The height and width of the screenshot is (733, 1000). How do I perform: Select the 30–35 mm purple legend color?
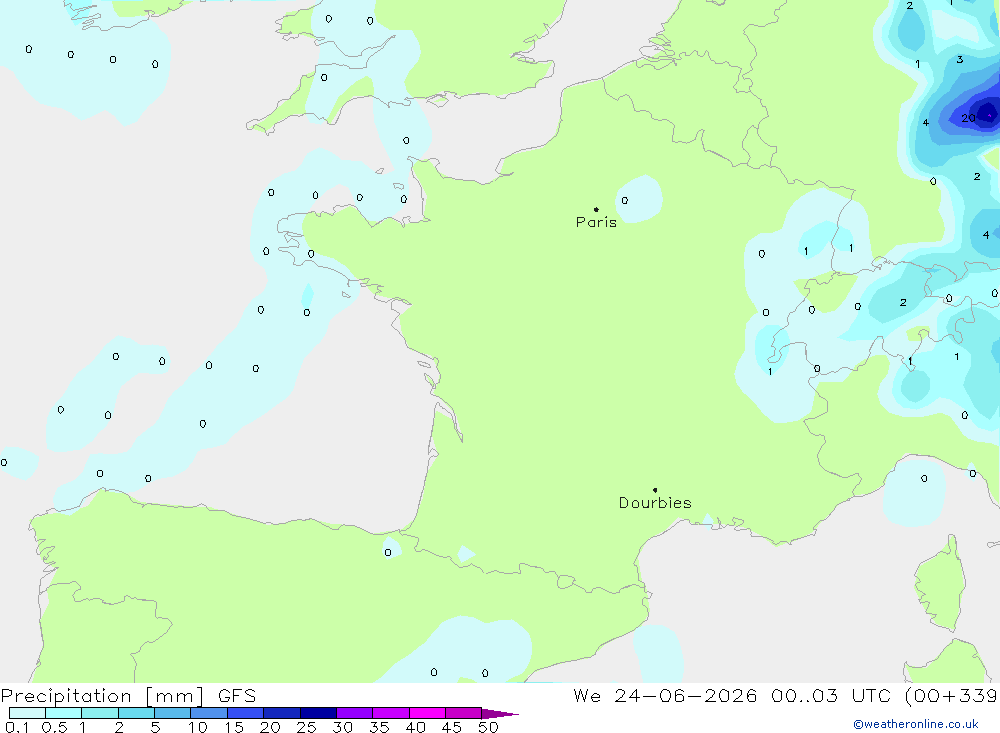pyautogui.click(x=355, y=713)
